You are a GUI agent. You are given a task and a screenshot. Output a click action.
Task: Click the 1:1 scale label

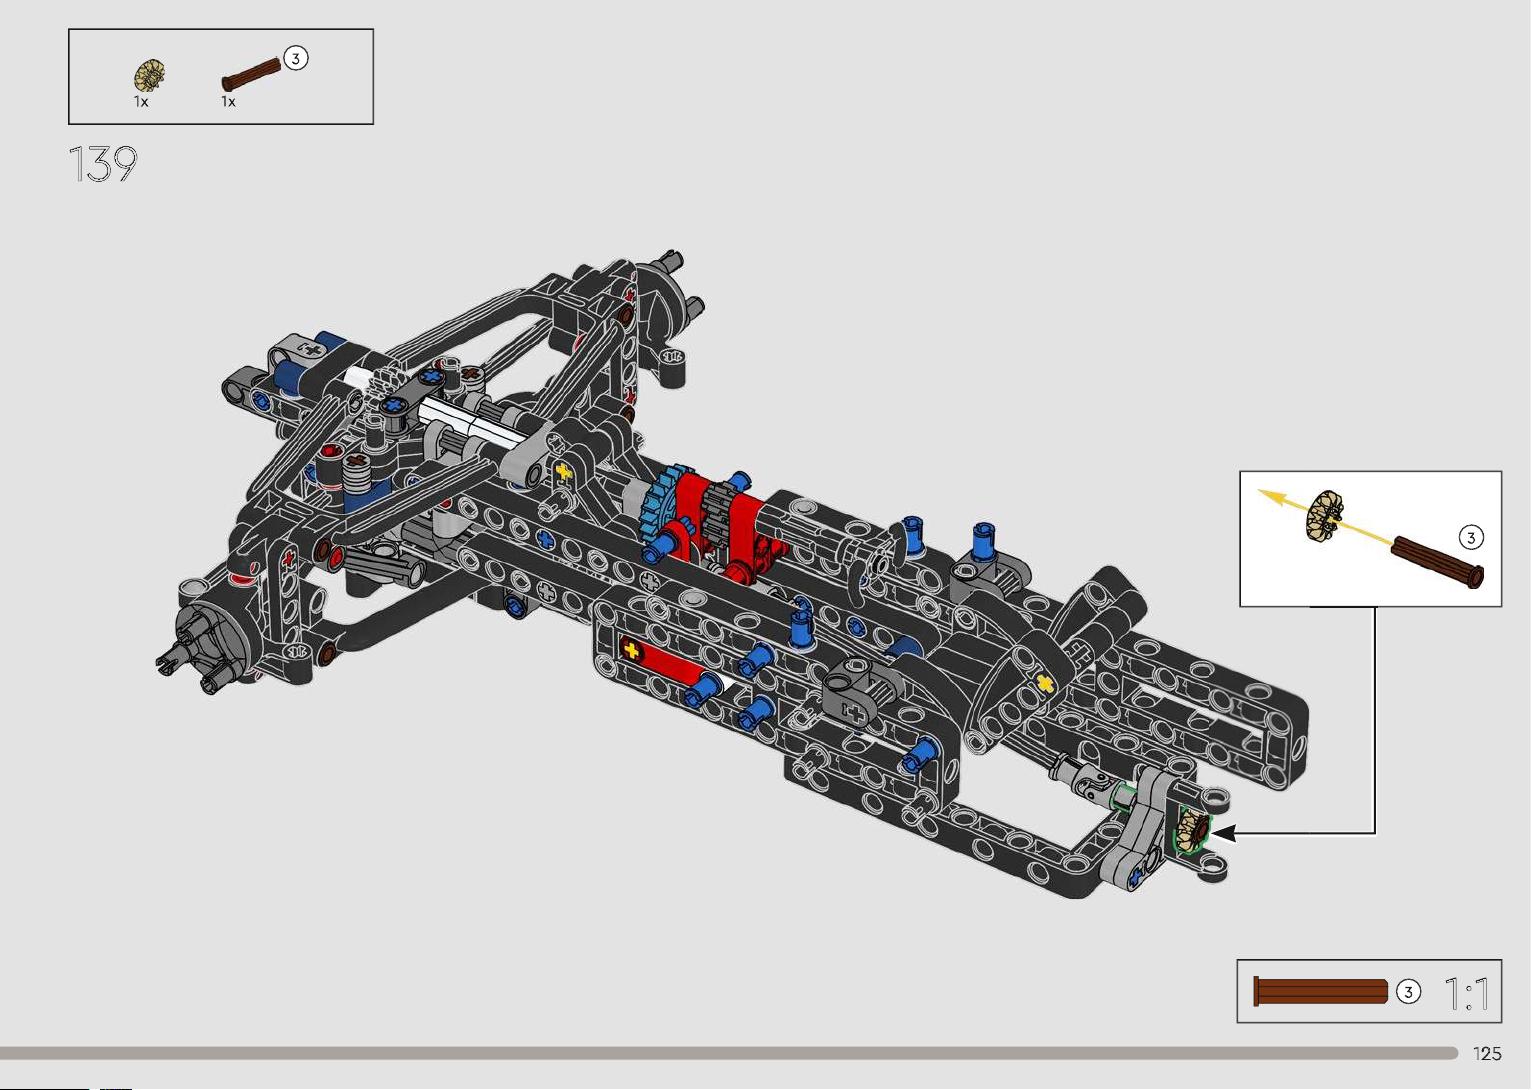(x=1467, y=994)
